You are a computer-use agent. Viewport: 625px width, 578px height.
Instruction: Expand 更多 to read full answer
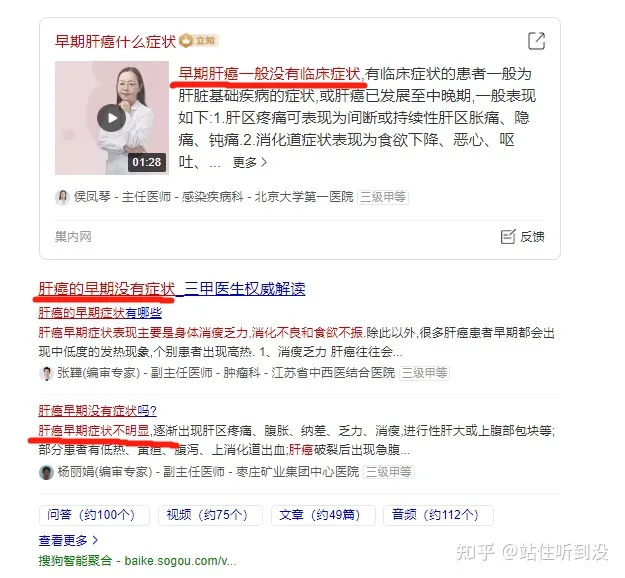click(x=250, y=162)
